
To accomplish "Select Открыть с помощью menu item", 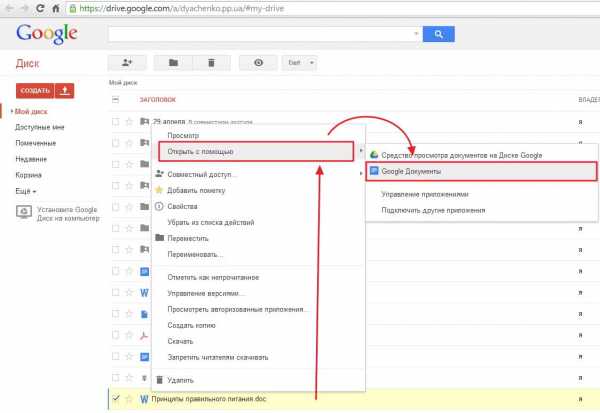I will click(256, 152).
